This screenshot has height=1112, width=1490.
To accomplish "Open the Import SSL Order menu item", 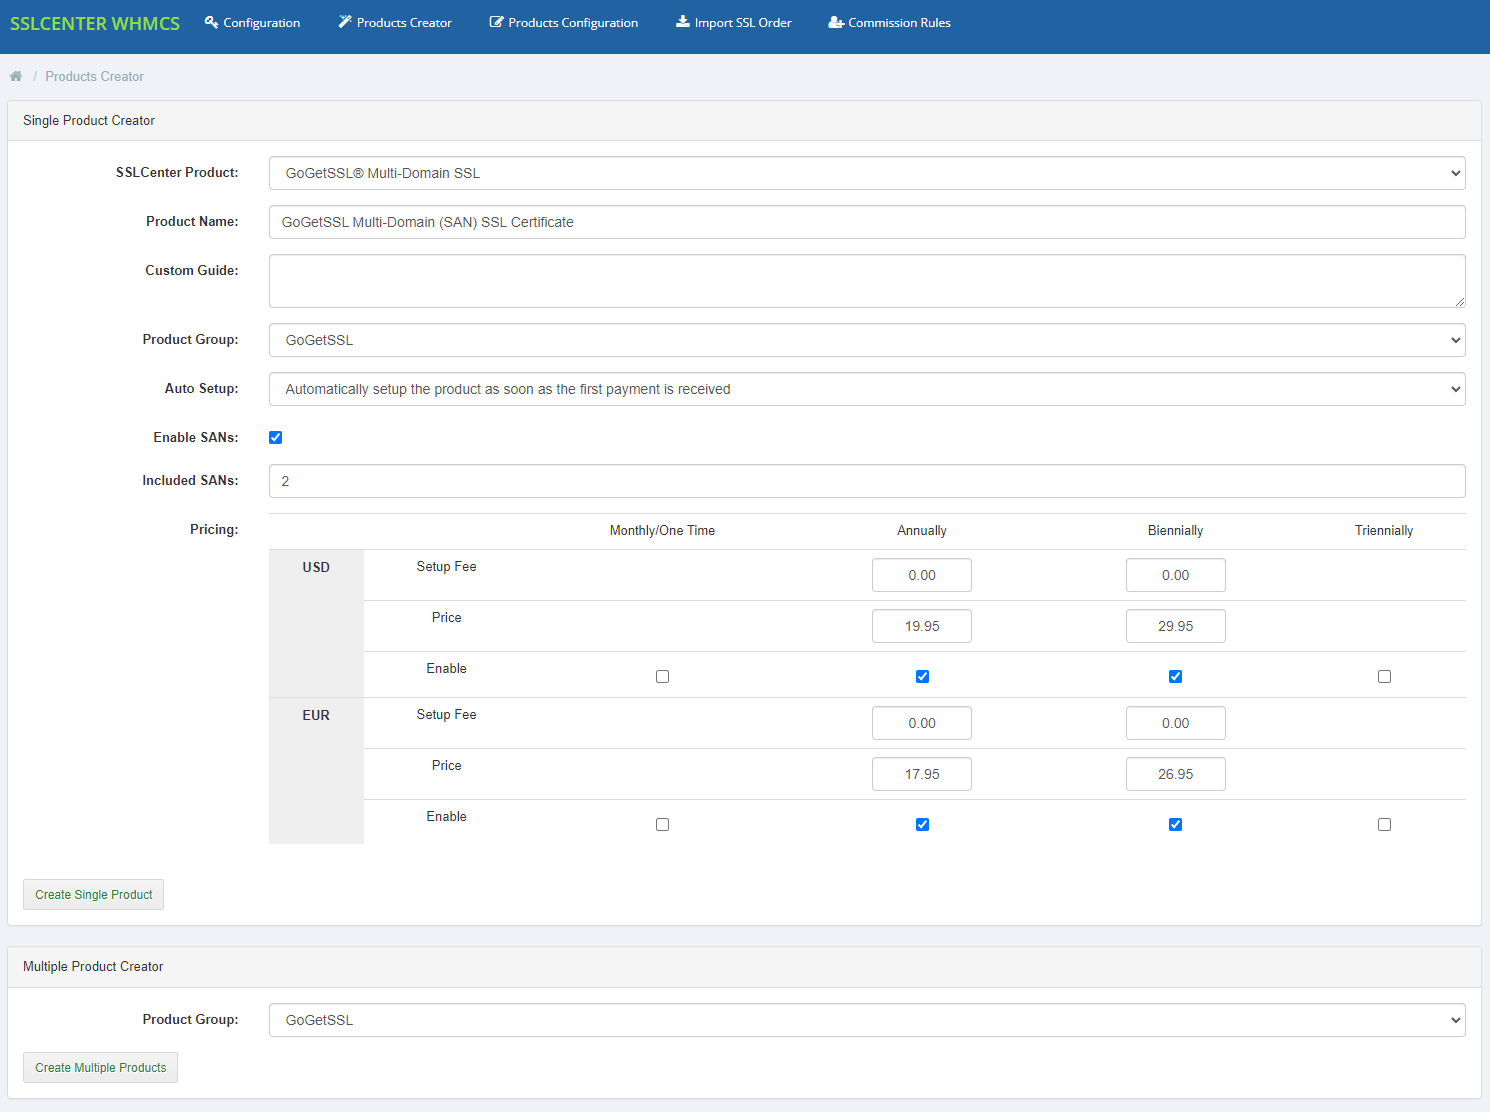I will coord(734,22).
